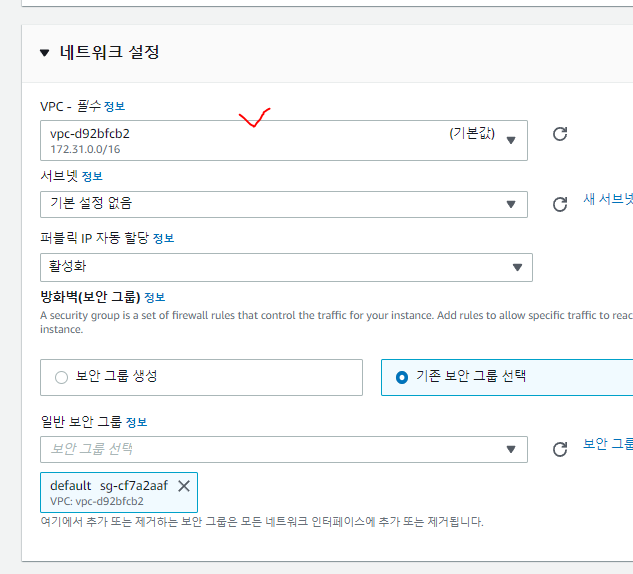
Task: Click the 보안 그룹 선택 search field
Action: [270, 449]
